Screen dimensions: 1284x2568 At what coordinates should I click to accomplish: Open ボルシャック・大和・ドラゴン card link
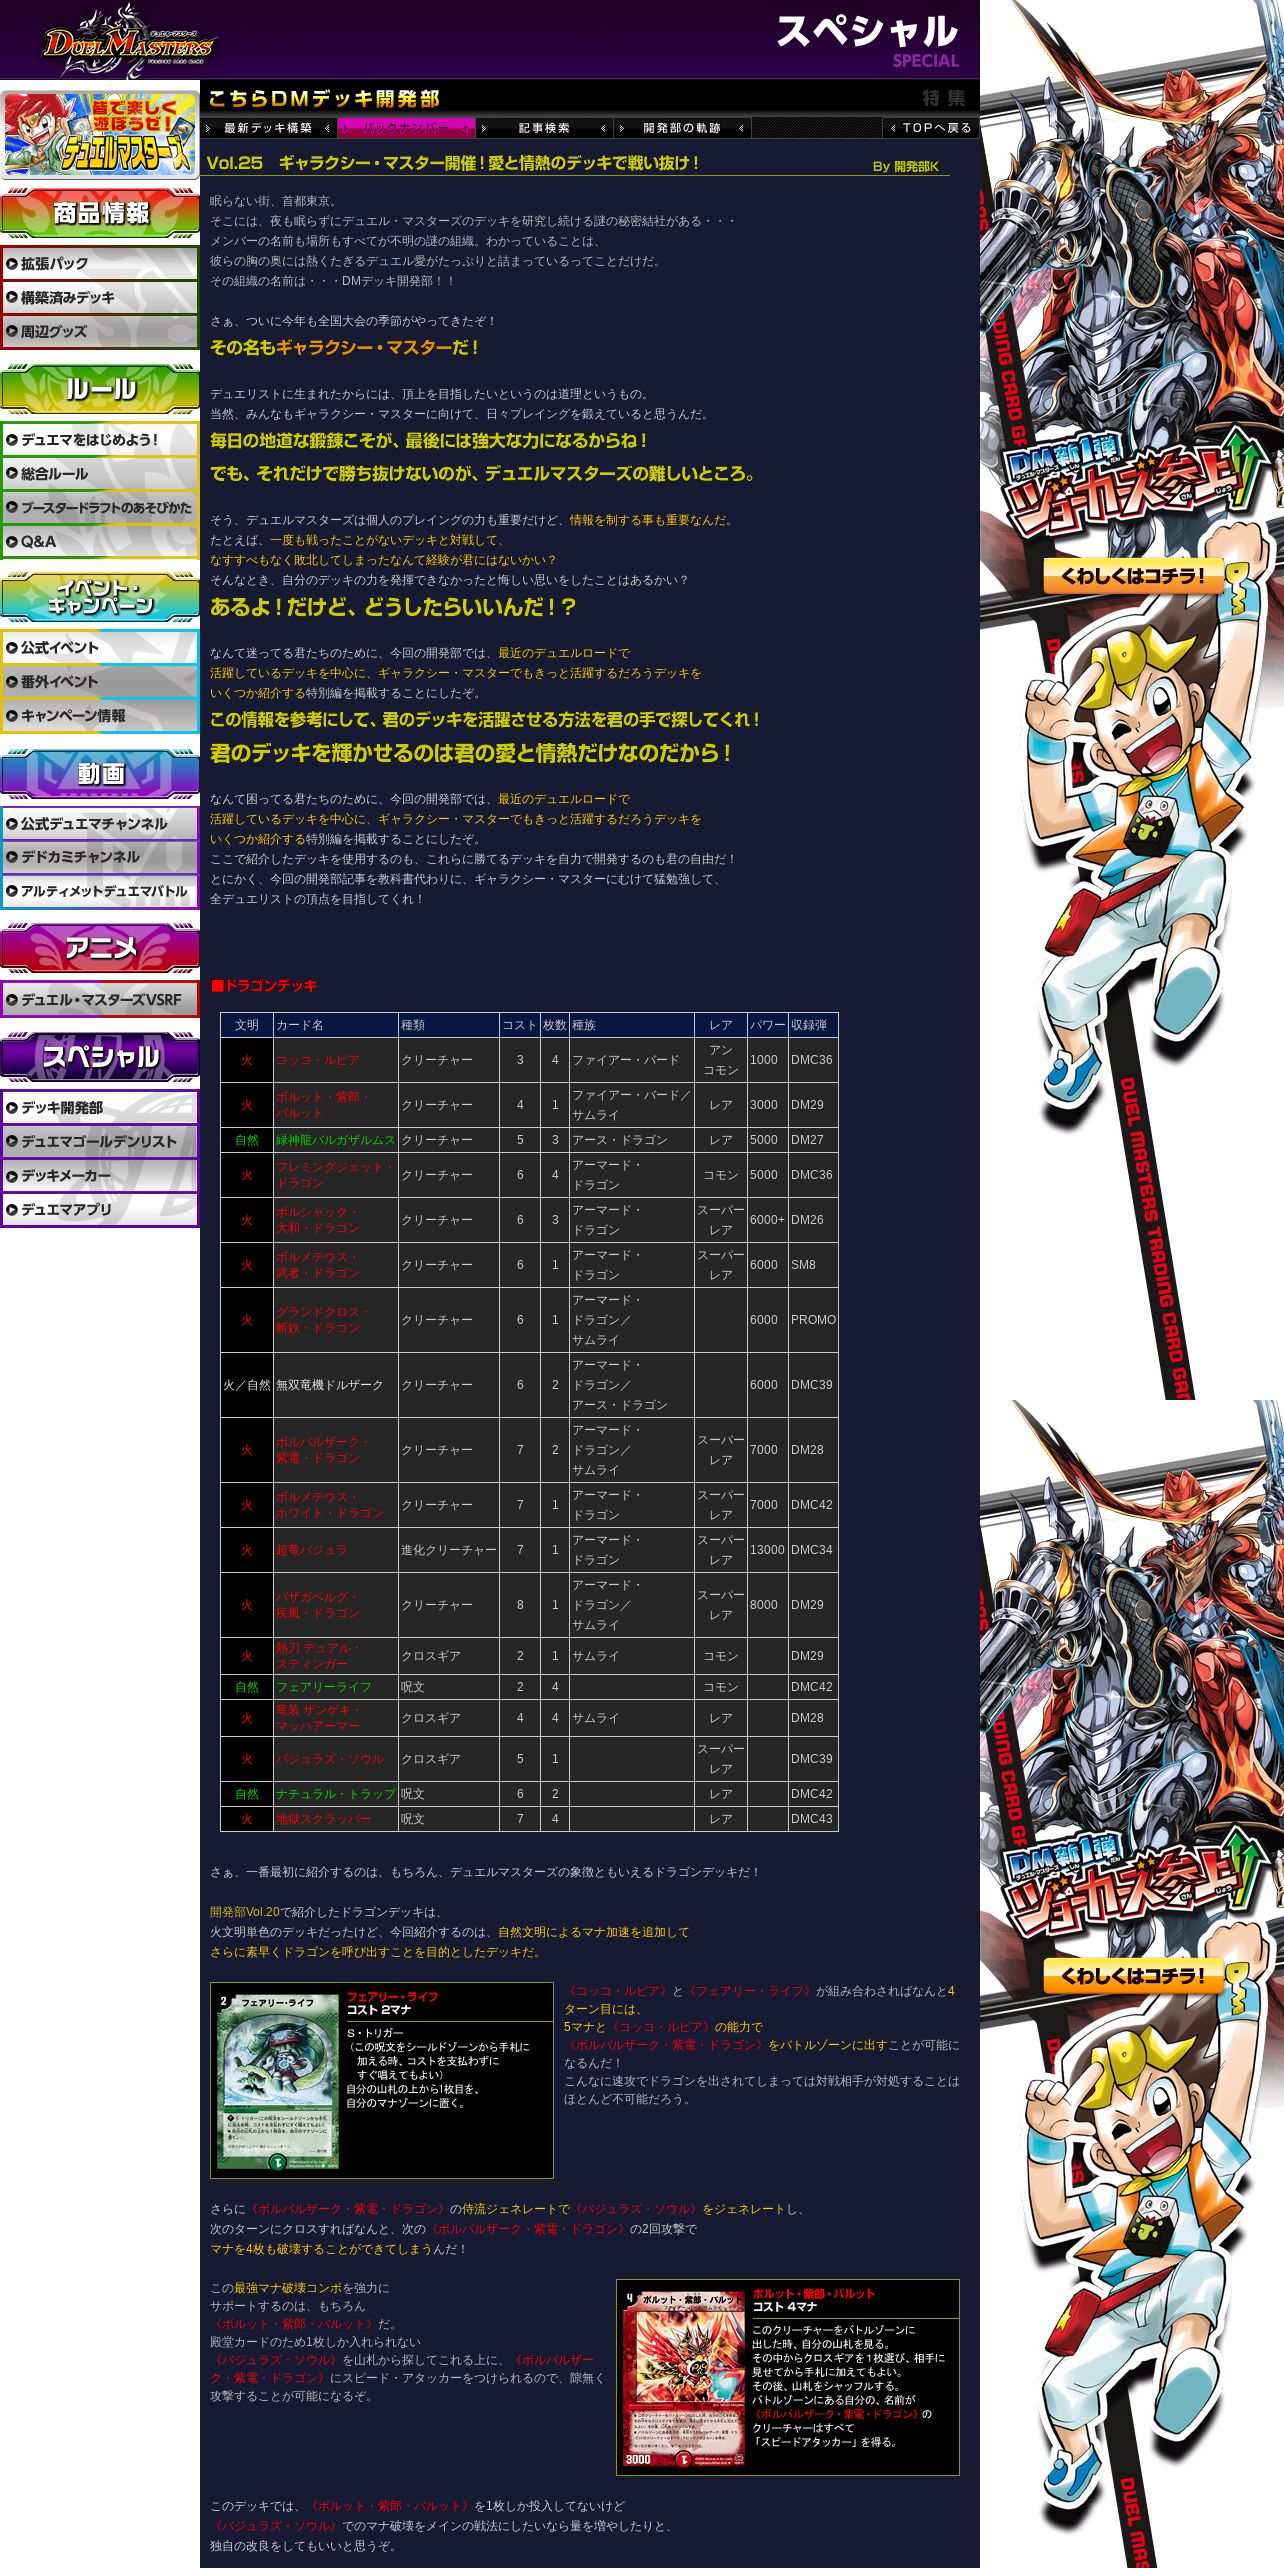(318, 1220)
